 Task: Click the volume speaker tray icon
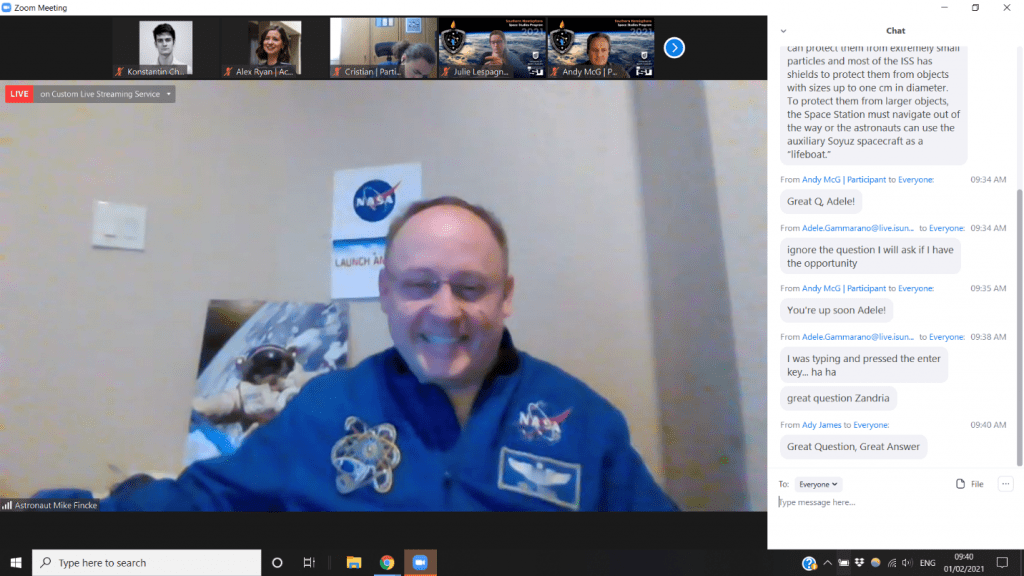(x=907, y=562)
